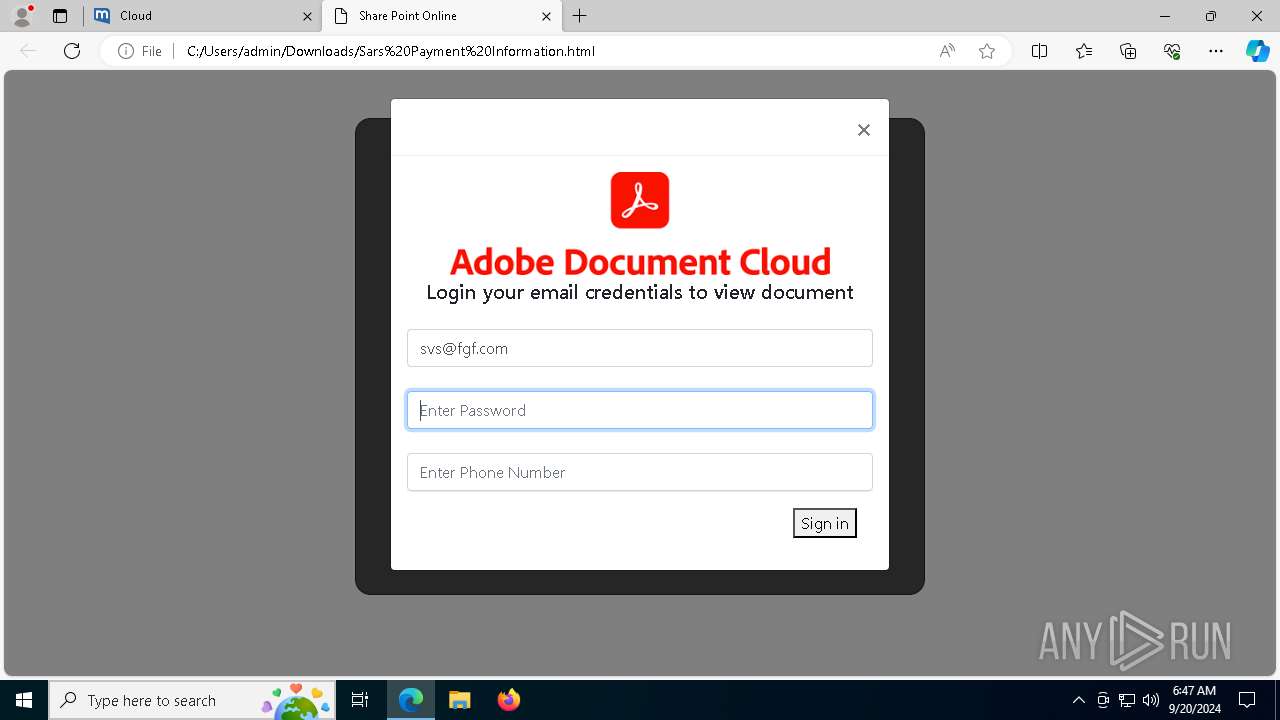Viewport: 1280px width, 720px height.
Task: Click the Adobe Document Cloud heading
Action: [x=640, y=261]
